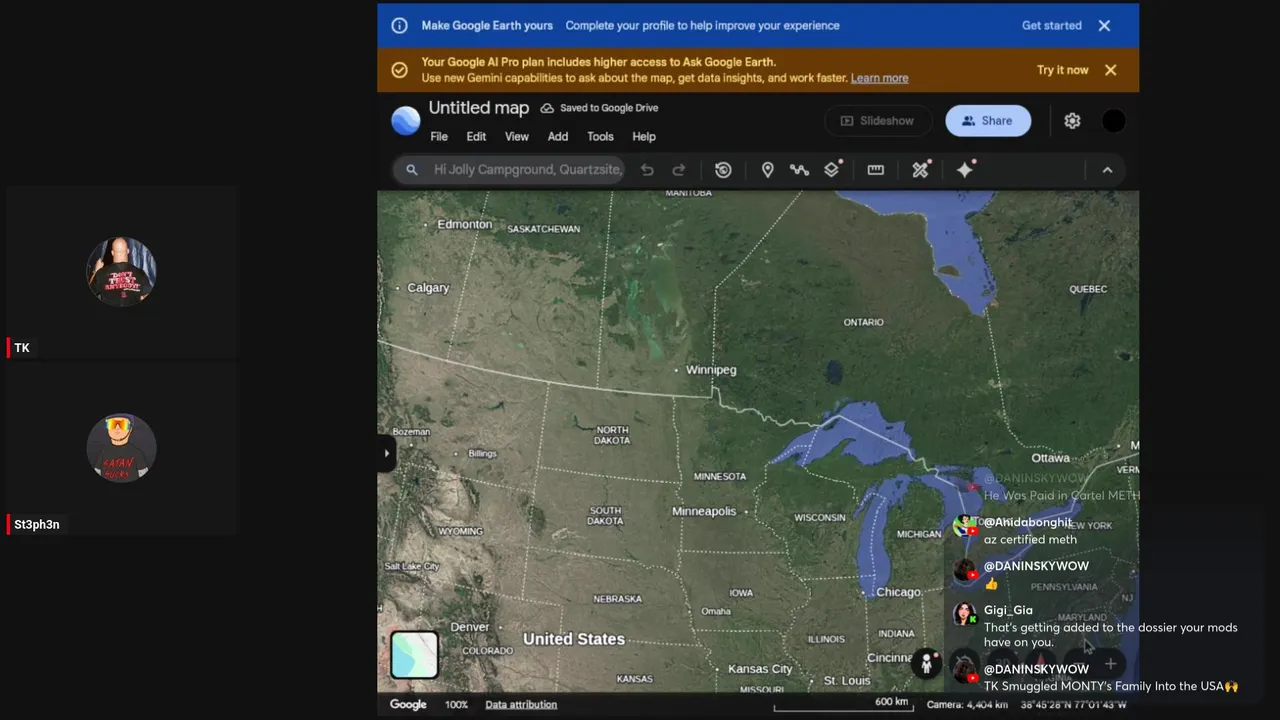Open the design tools icon
This screenshot has height=720, width=1280.
(x=921, y=169)
